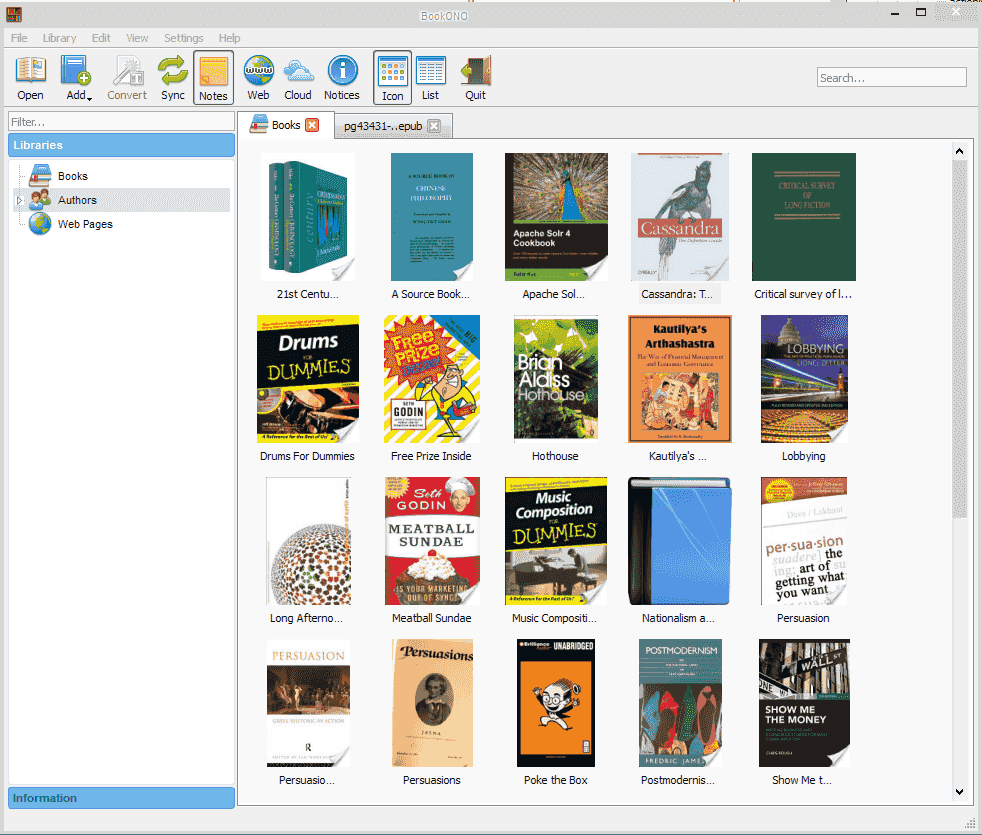
Task: Open the Add button dropdown arrow
Action: (90, 99)
